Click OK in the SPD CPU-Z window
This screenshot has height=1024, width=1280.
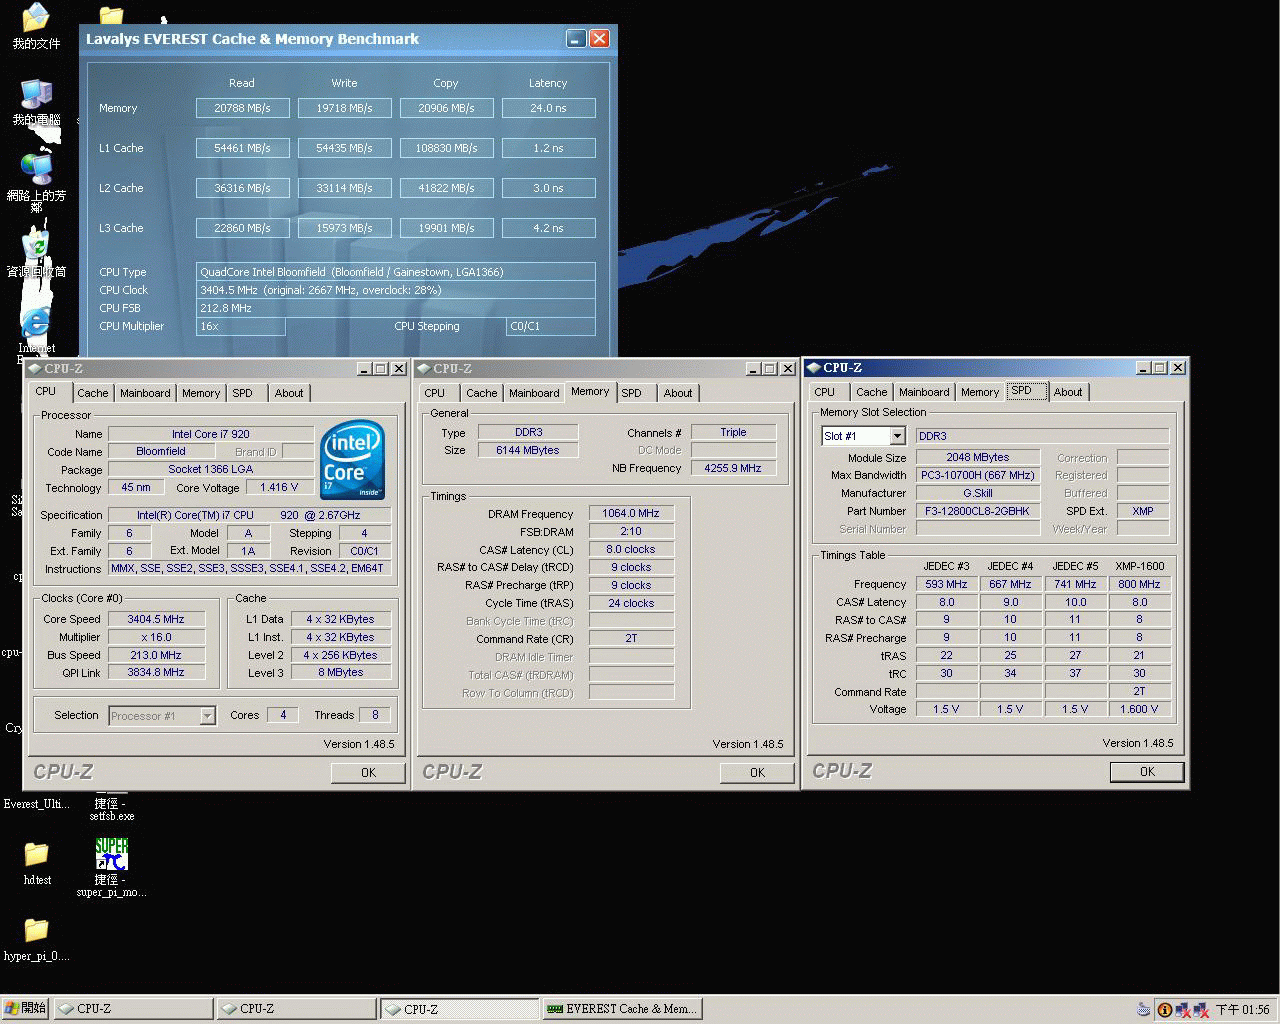(1147, 772)
